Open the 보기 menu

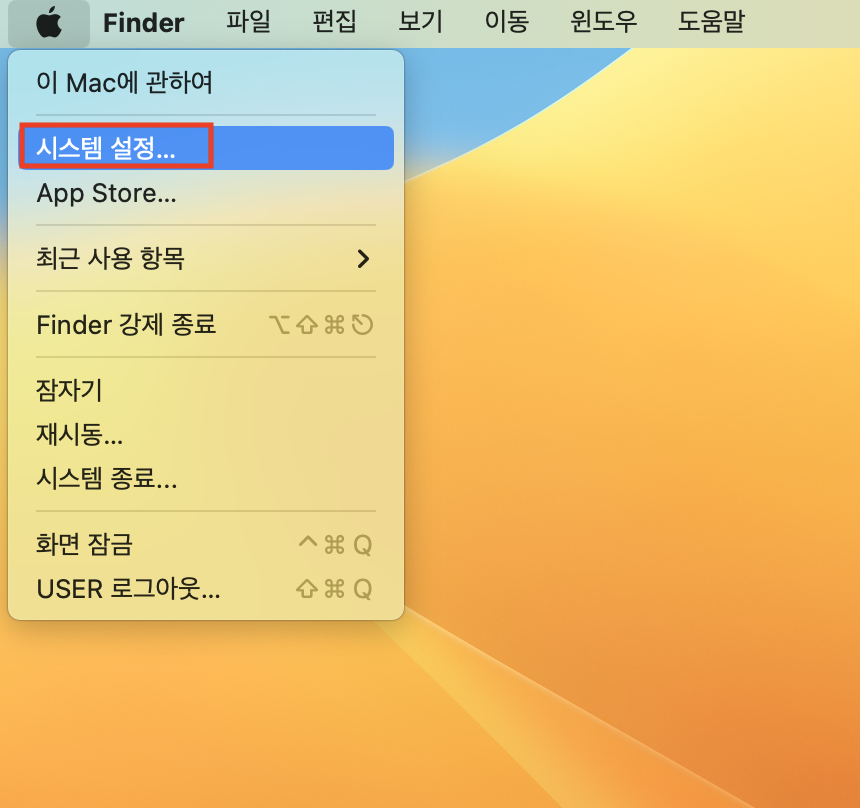(x=420, y=23)
